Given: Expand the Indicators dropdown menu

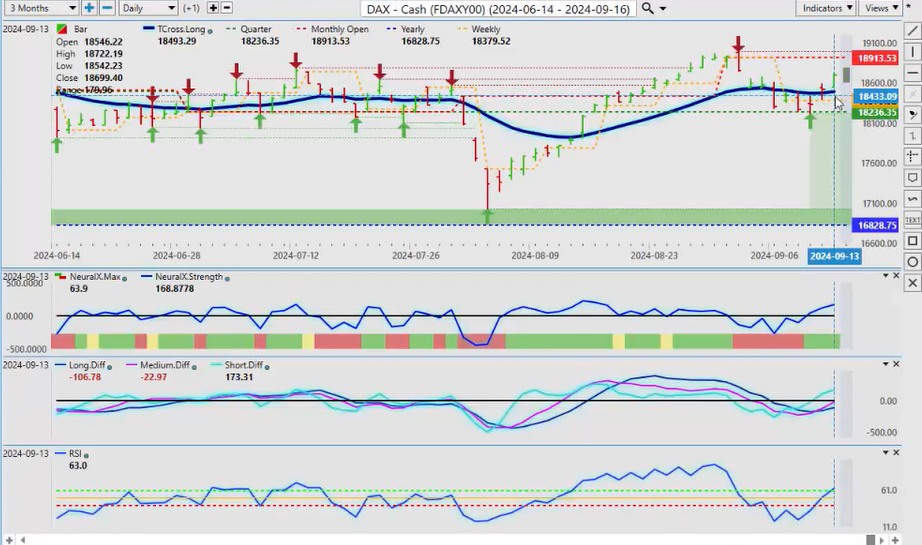Looking at the screenshot, I should pos(827,8).
